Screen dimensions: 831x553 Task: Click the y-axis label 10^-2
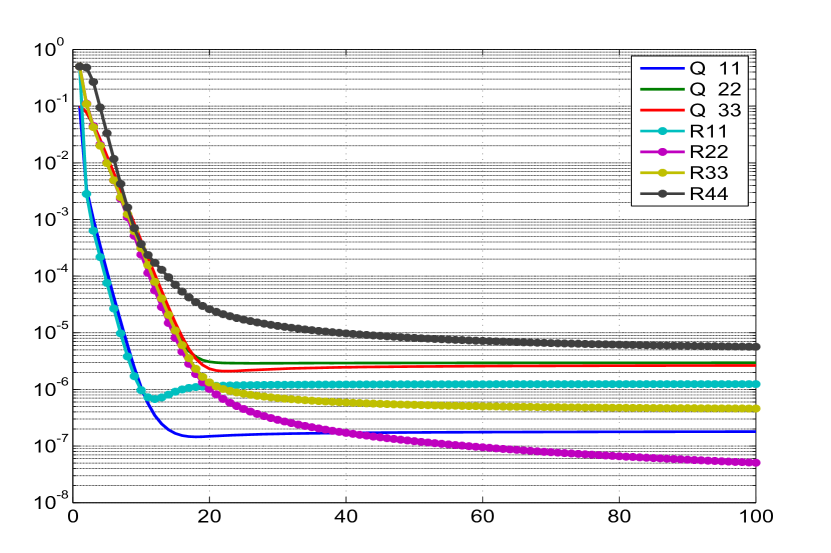coord(50,162)
